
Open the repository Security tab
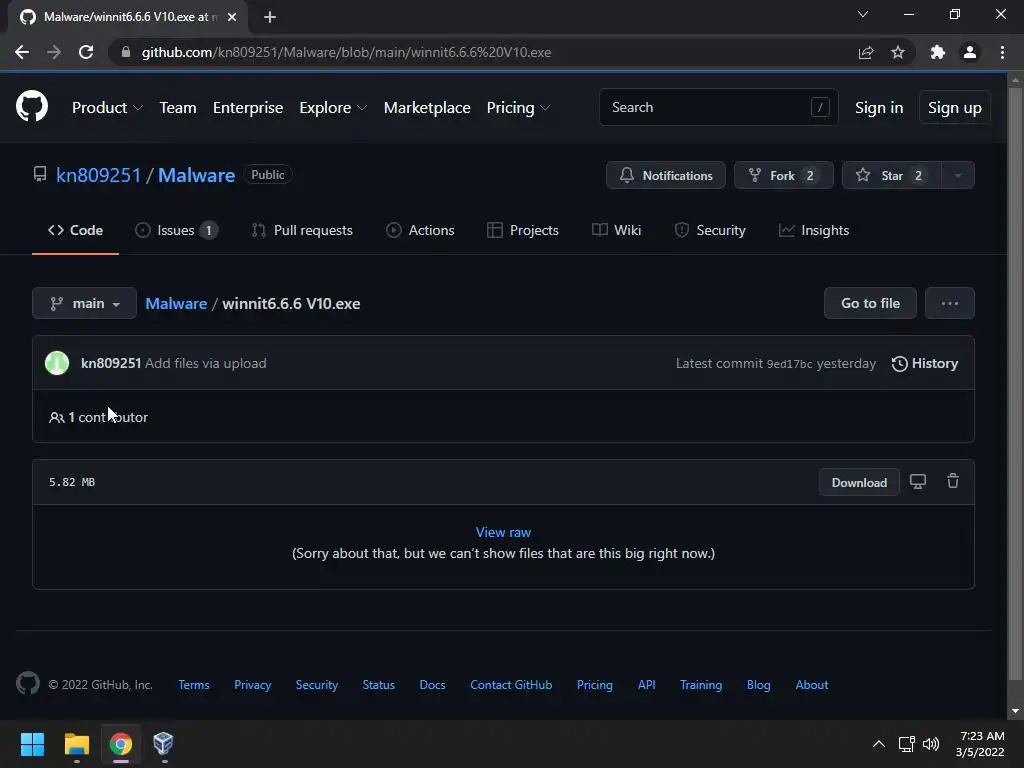point(710,230)
